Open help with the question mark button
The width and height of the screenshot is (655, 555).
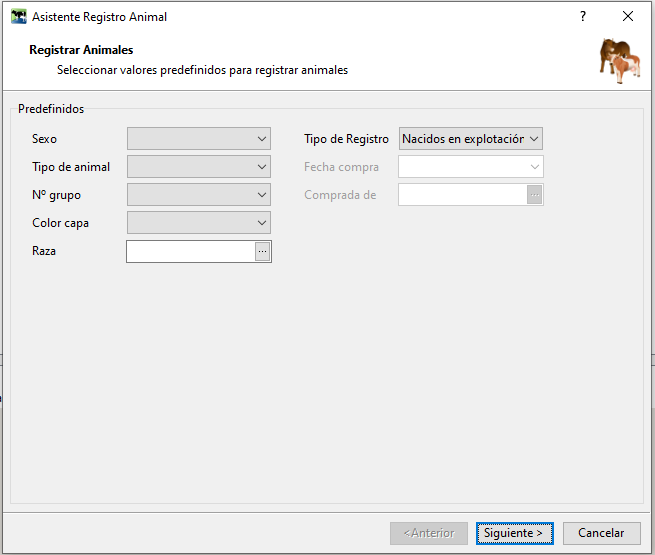click(583, 17)
